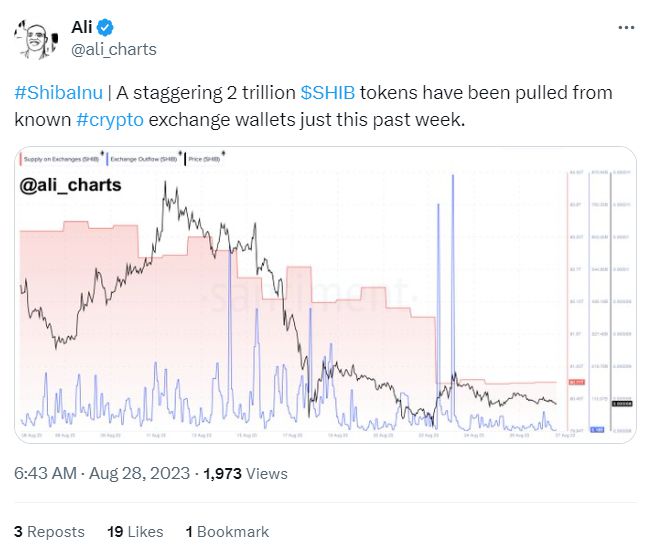Open the @ali_charts handle link
Screen dimensions: 654x555
click(x=114, y=49)
